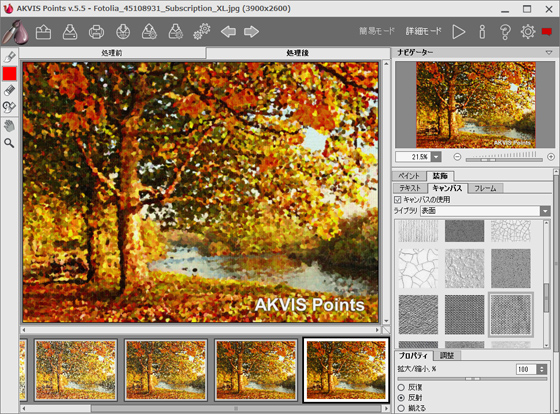Click the 拡大/縮小 value field
The height and width of the screenshot is (414, 560).
(526, 369)
